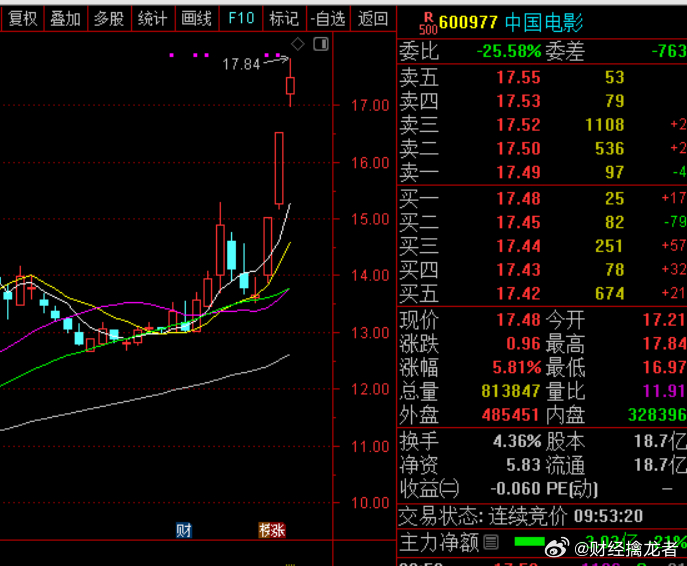Click 净资 value 5.83

point(523,465)
